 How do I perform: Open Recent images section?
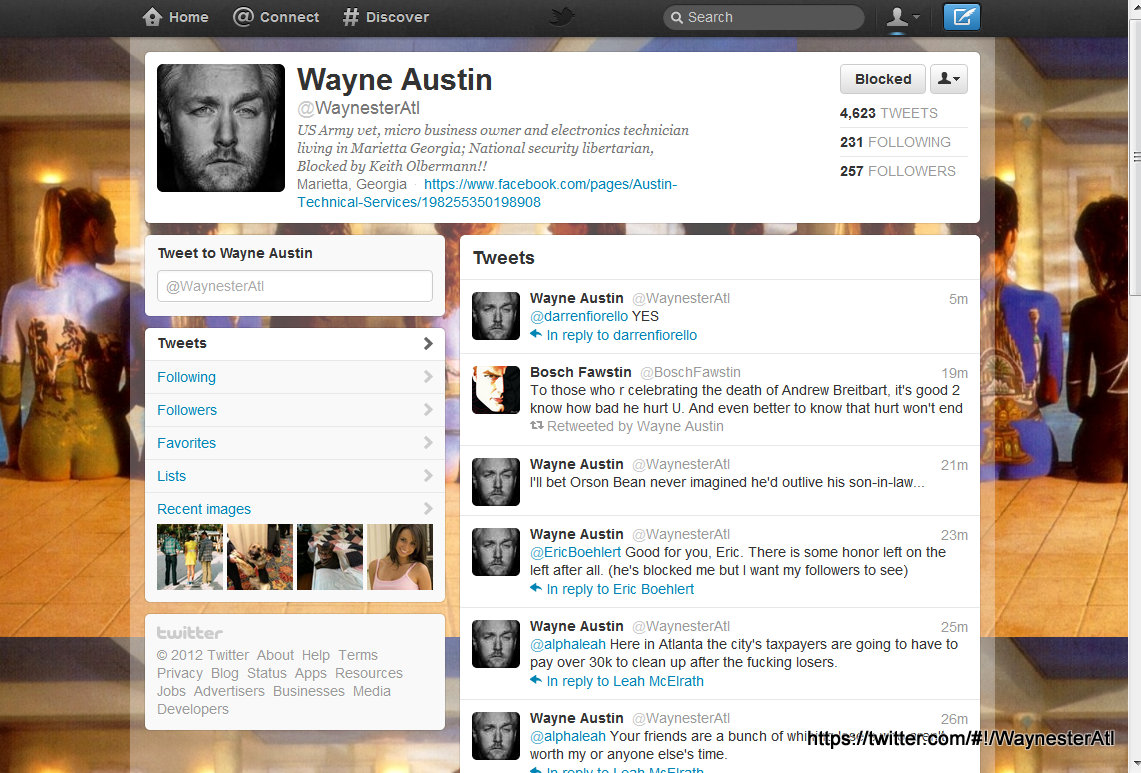(x=295, y=509)
